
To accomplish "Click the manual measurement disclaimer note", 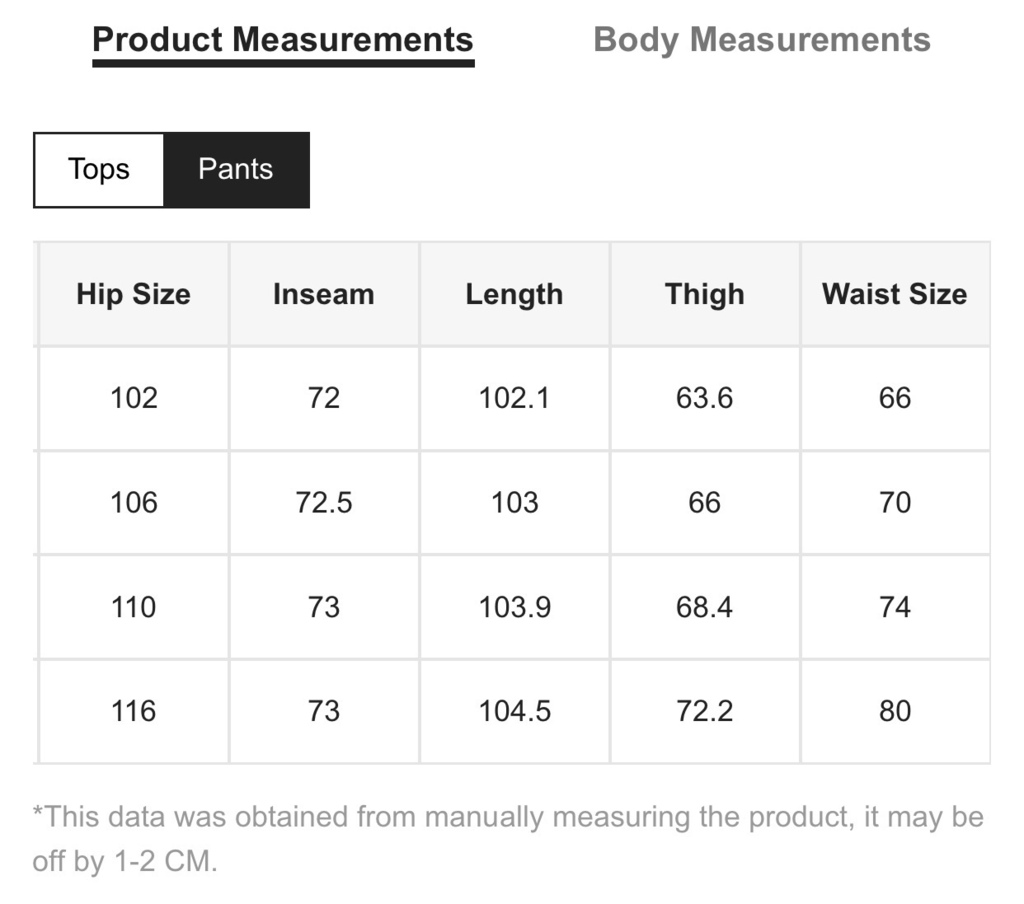I will click(508, 839).
